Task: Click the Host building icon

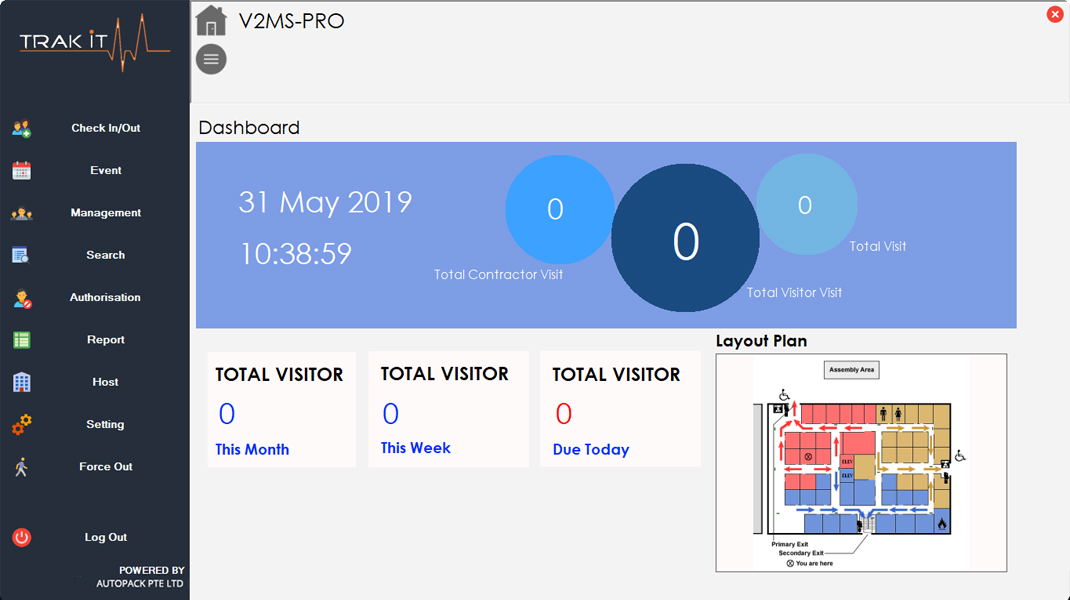Action: click(x=22, y=382)
